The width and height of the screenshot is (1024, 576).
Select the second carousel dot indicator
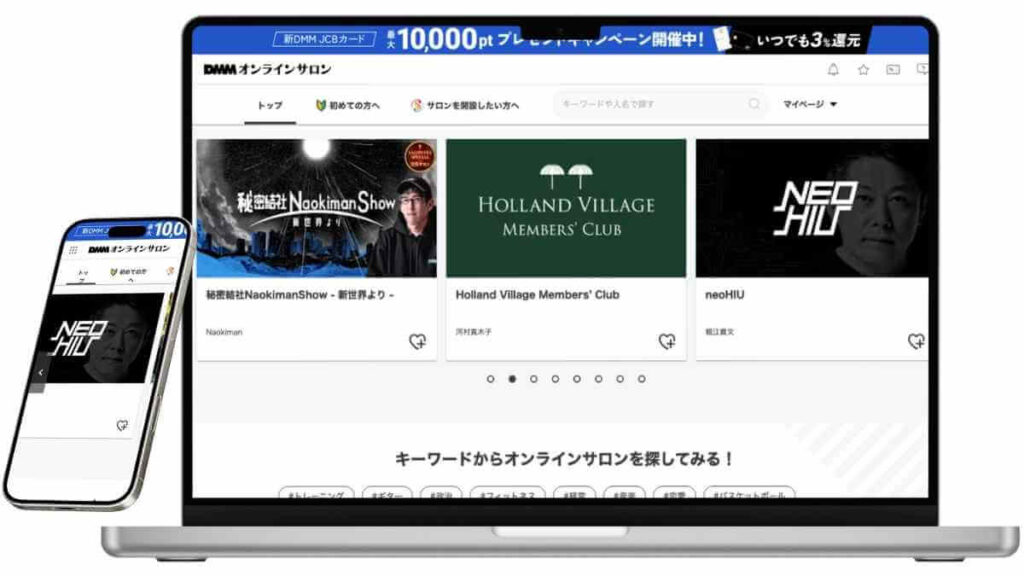pyautogui.click(x=513, y=378)
